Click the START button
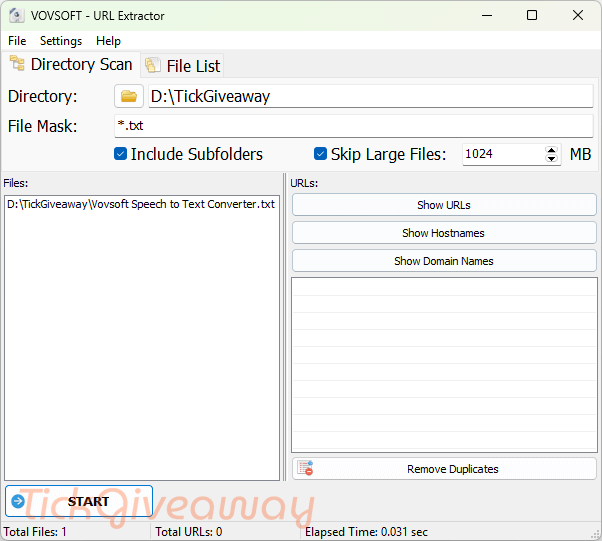This screenshot has width=602, height=541. click(x=79, y=501)
